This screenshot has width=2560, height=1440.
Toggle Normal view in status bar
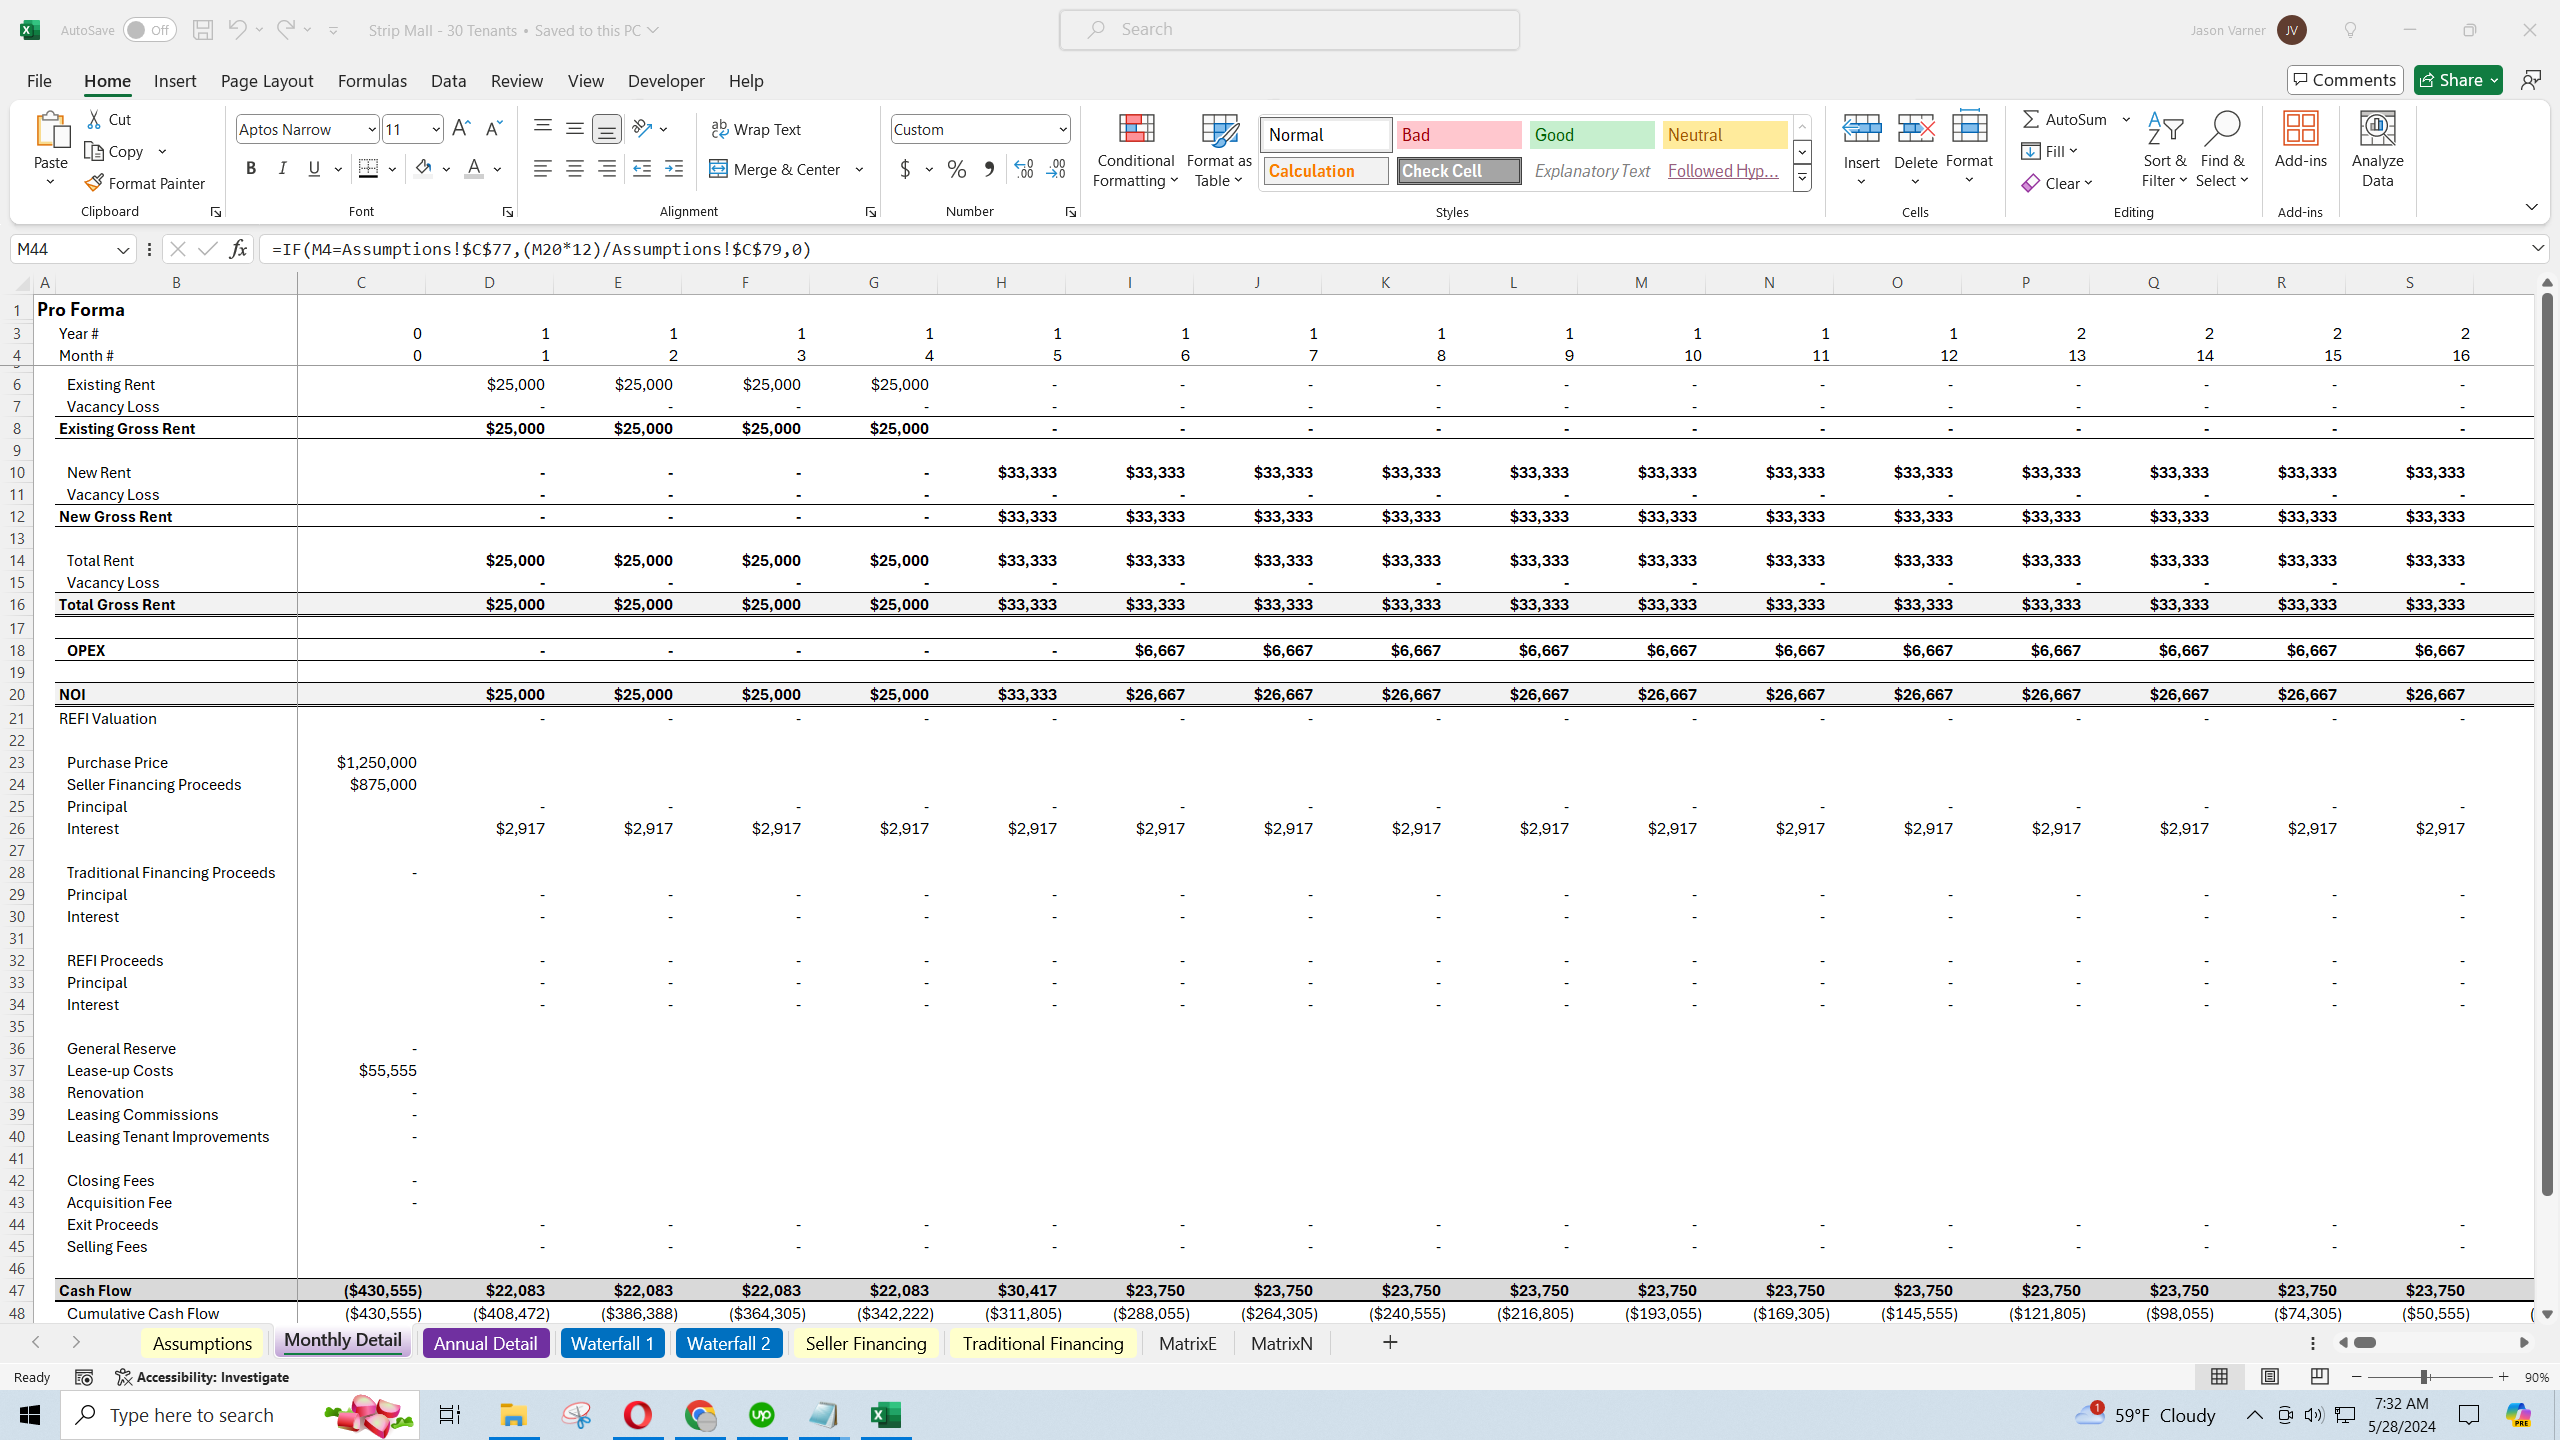[x=2219, y=1377]
